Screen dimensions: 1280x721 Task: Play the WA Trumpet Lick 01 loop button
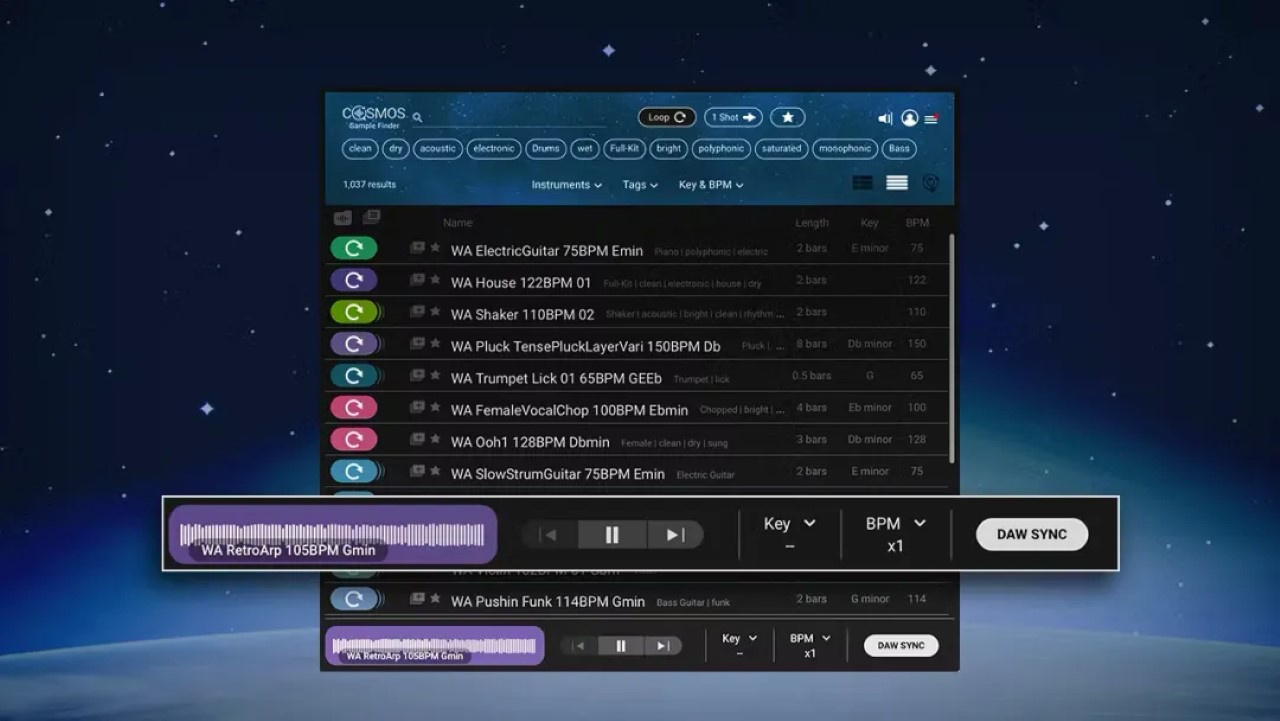[x=354, y=376]
